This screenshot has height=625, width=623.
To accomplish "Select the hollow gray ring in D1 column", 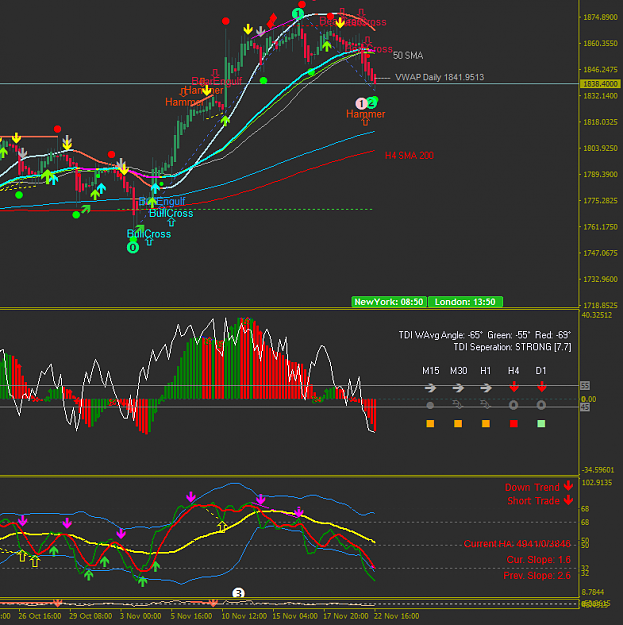I will tap(541, 405).
